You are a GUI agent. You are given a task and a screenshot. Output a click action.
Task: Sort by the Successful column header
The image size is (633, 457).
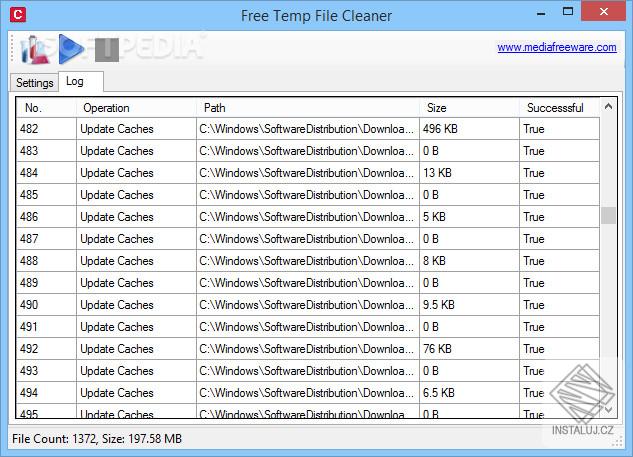pos(560,108)
